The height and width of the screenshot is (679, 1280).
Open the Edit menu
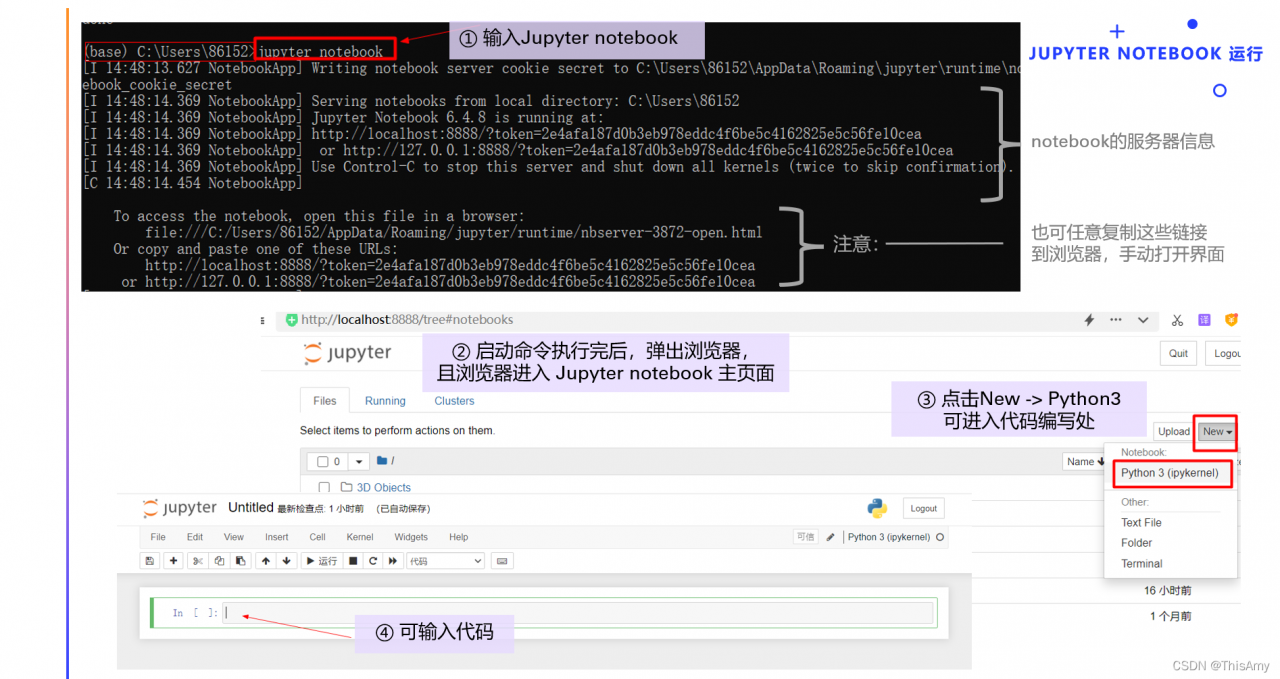(195, 537)
